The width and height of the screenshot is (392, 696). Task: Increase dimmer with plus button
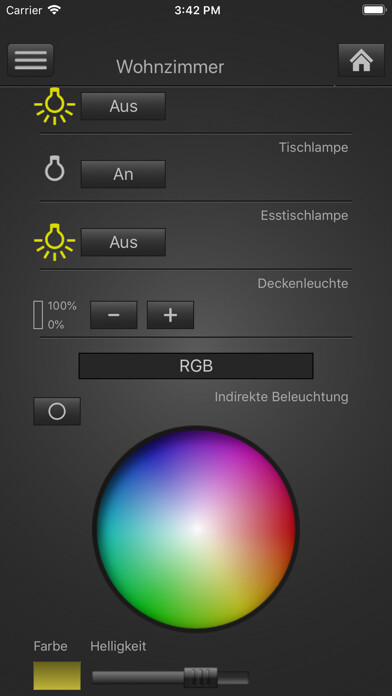click(170, 315)
